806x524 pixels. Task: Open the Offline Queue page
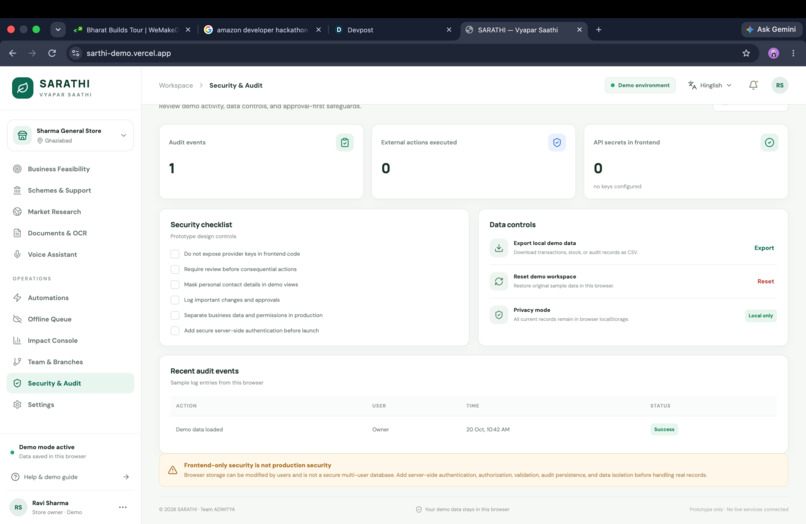pos(70,319)
